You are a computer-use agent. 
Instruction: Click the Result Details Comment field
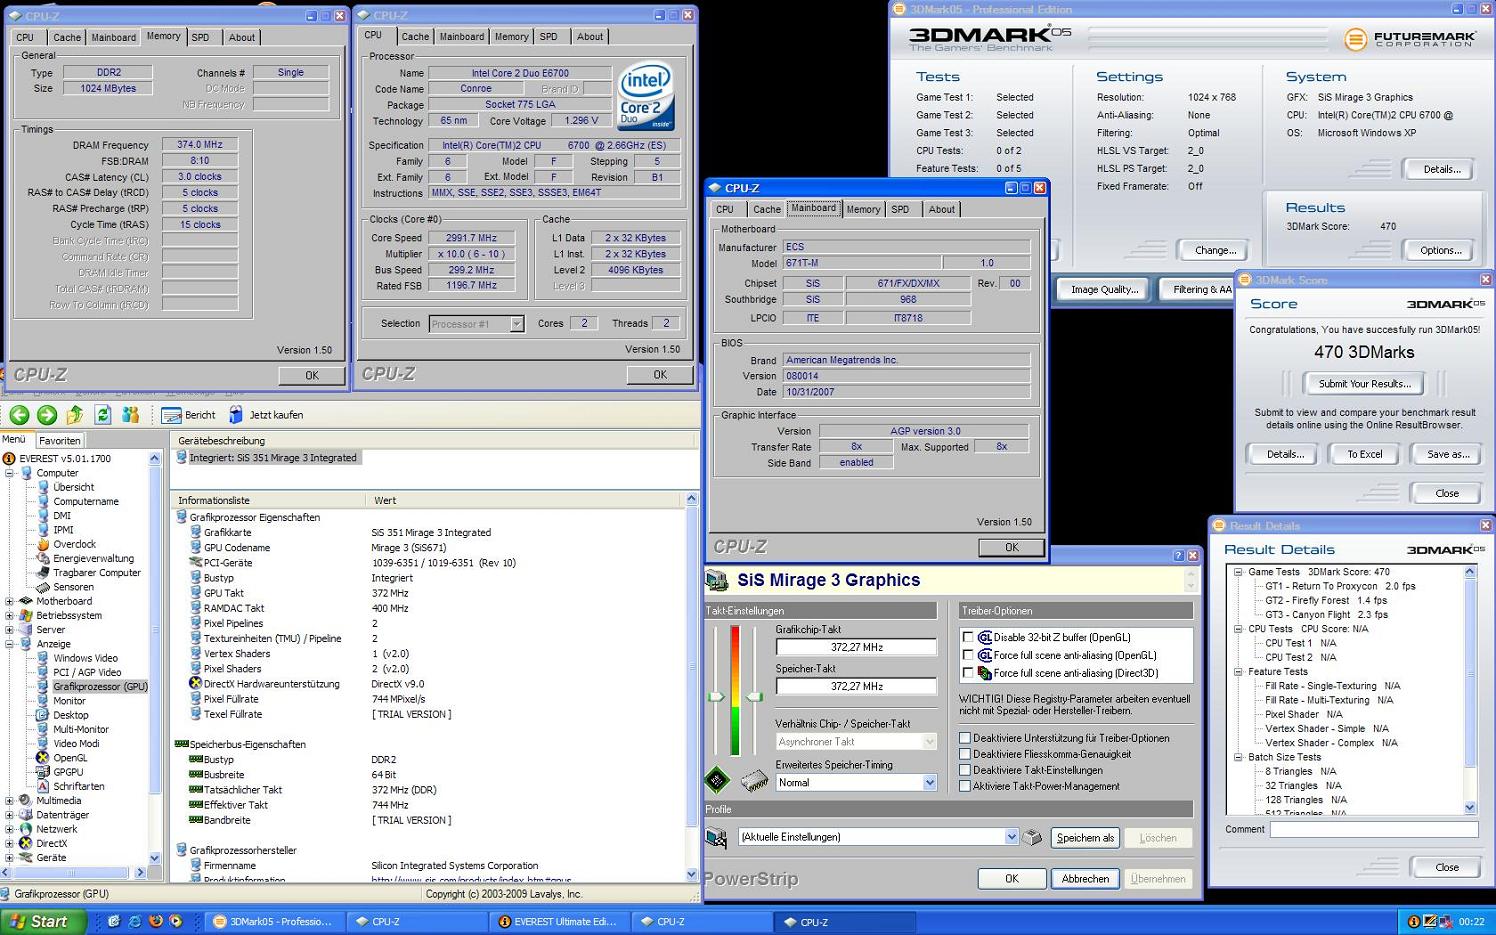tap(1373, 829)
